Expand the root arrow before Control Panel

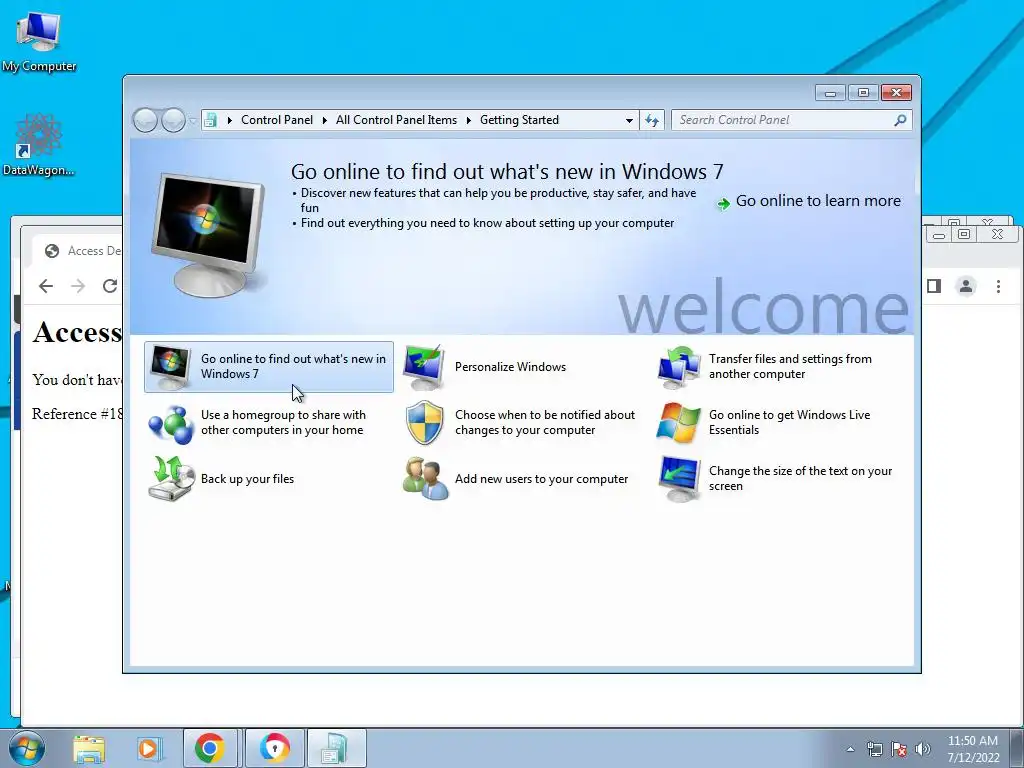pos(229,120)
